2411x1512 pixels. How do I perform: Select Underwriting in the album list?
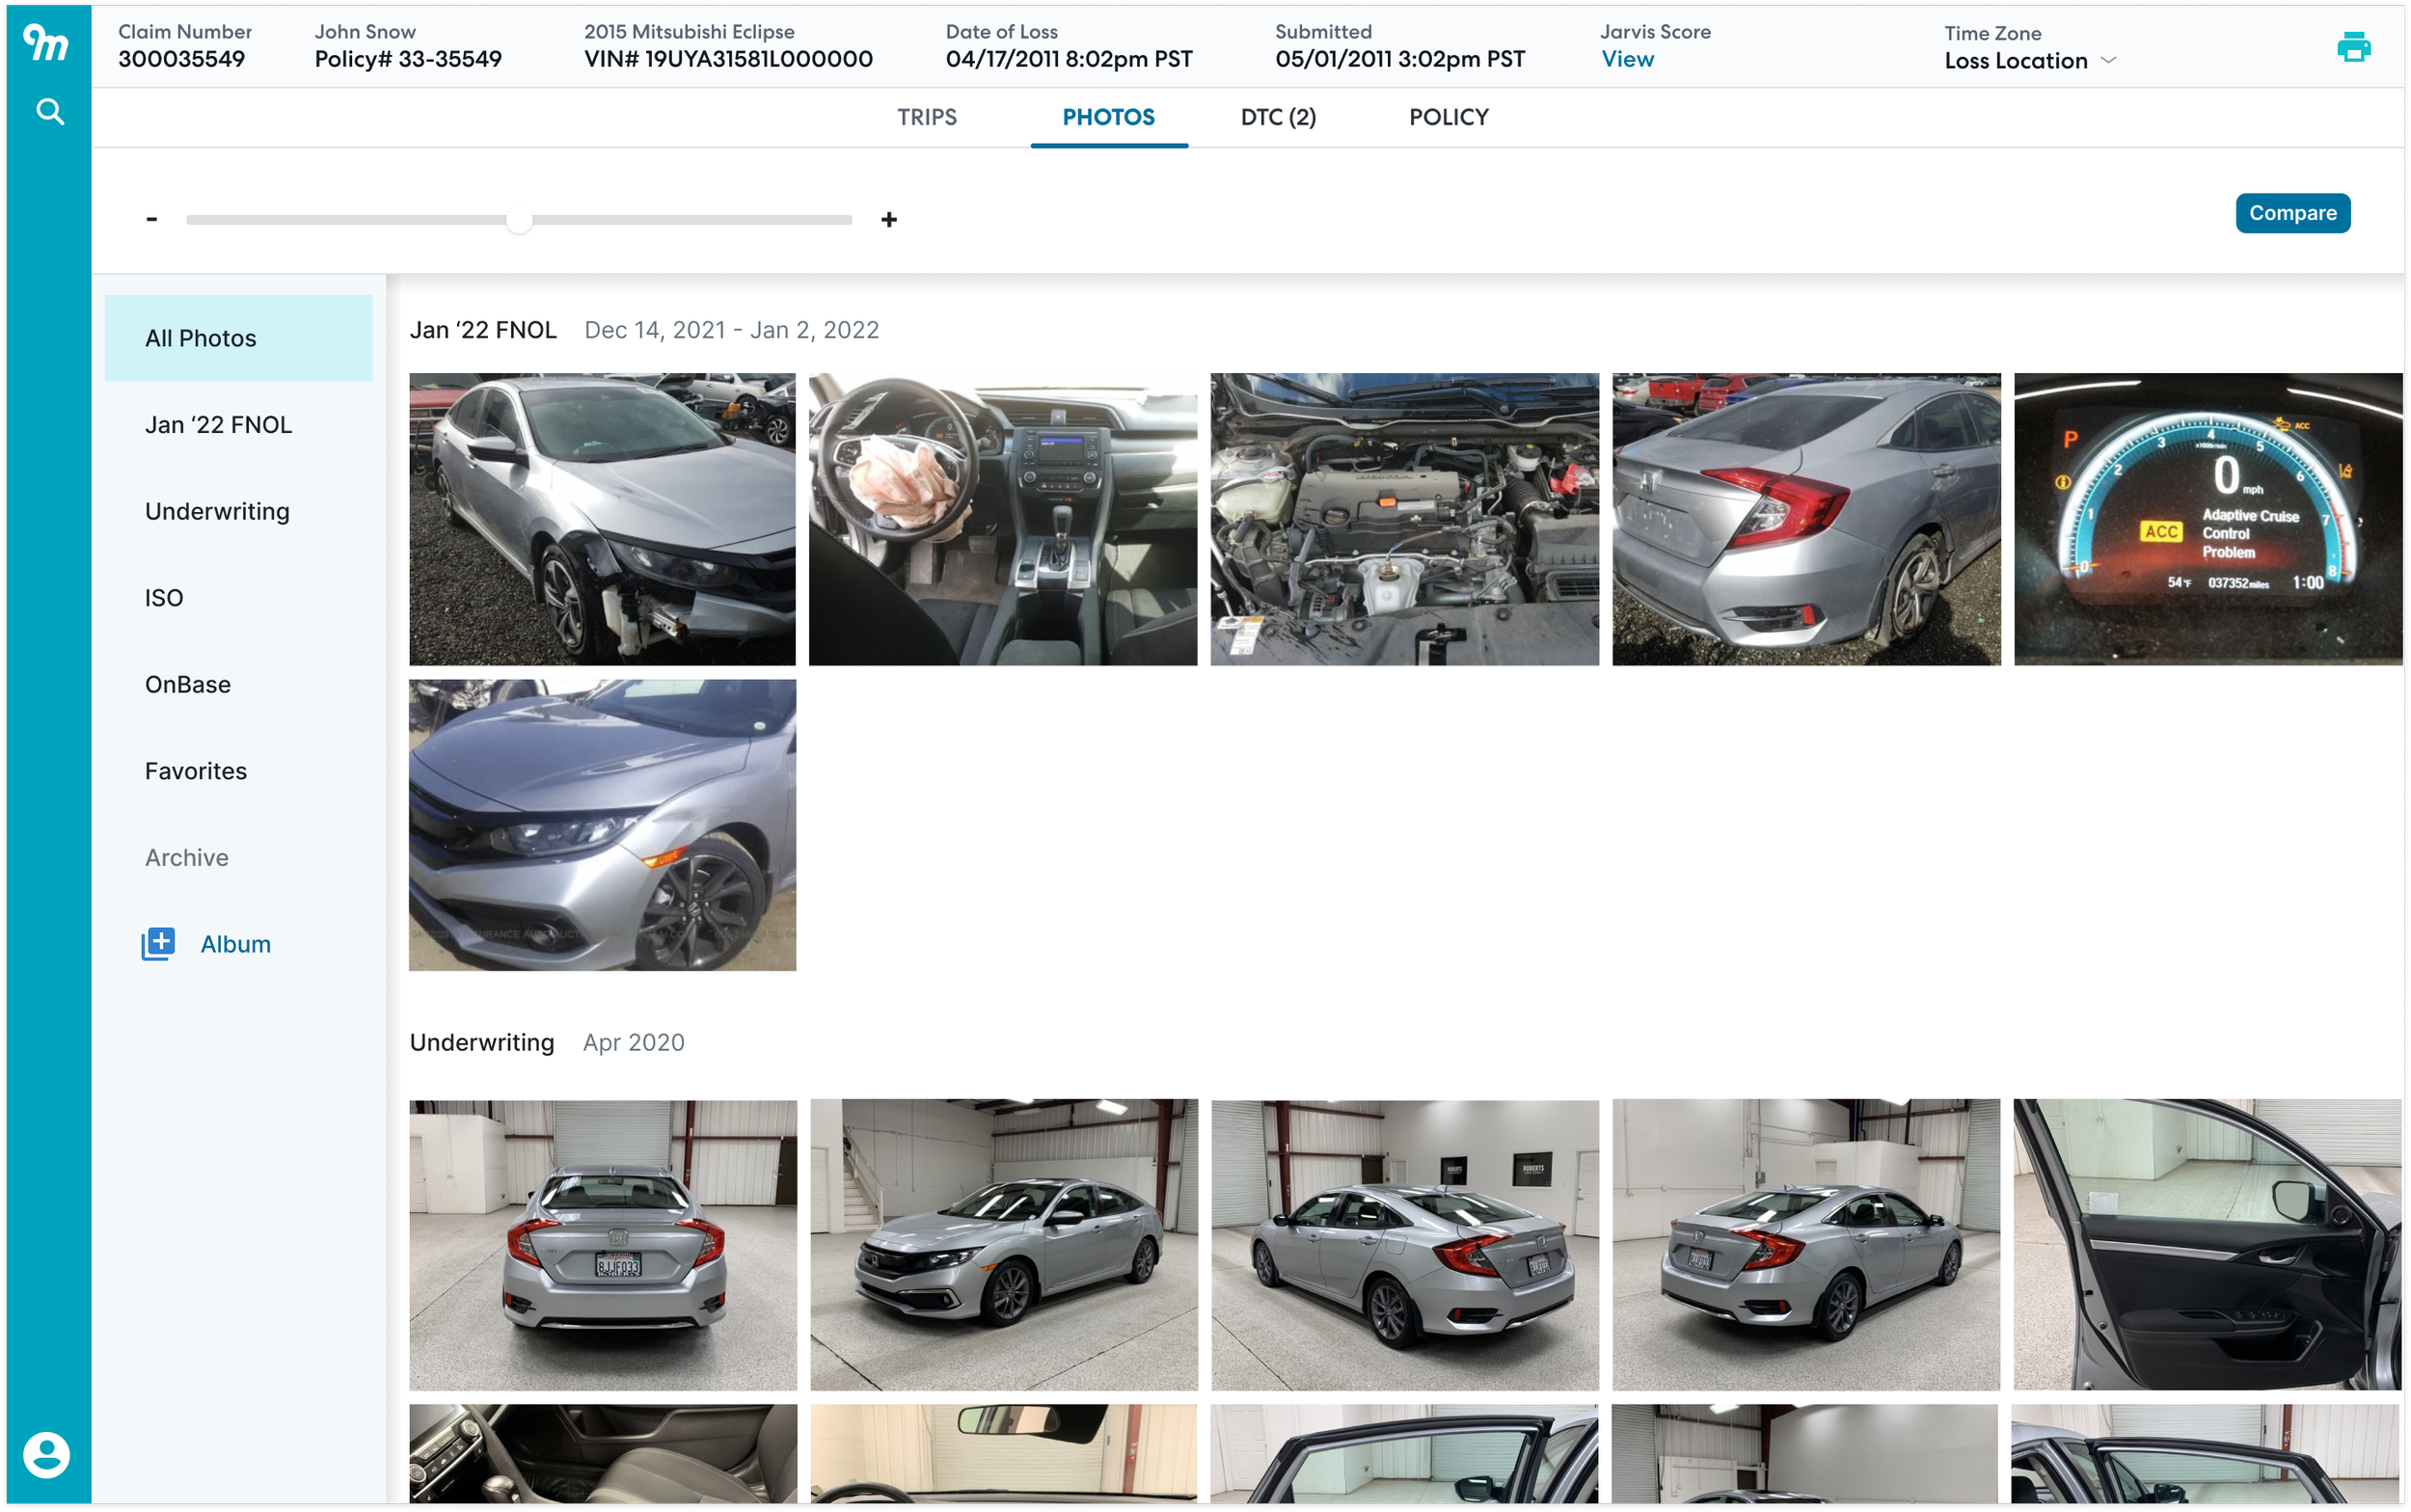[217, 511]
